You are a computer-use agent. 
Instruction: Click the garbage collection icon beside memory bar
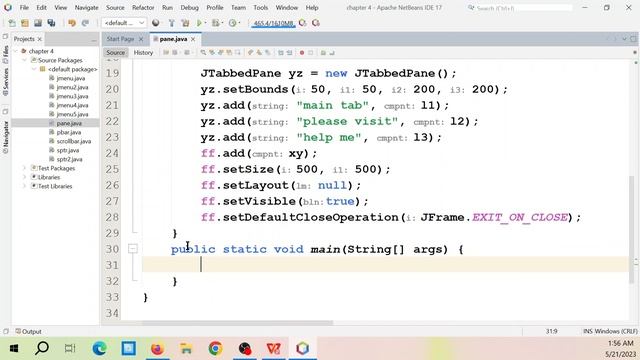pos(302,23)
